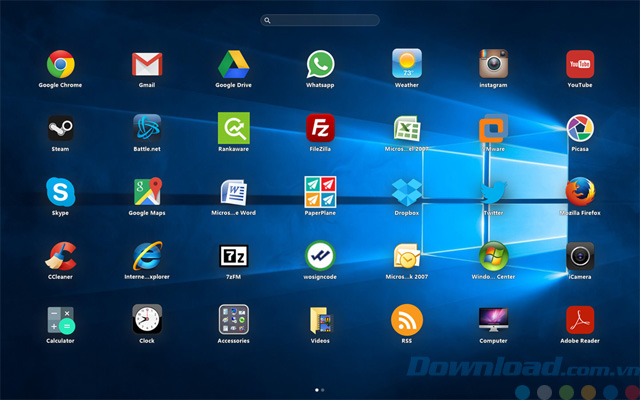Open the Weather app
The height and width of the screenshot is (400, 640).
click(x=407, y=63)
